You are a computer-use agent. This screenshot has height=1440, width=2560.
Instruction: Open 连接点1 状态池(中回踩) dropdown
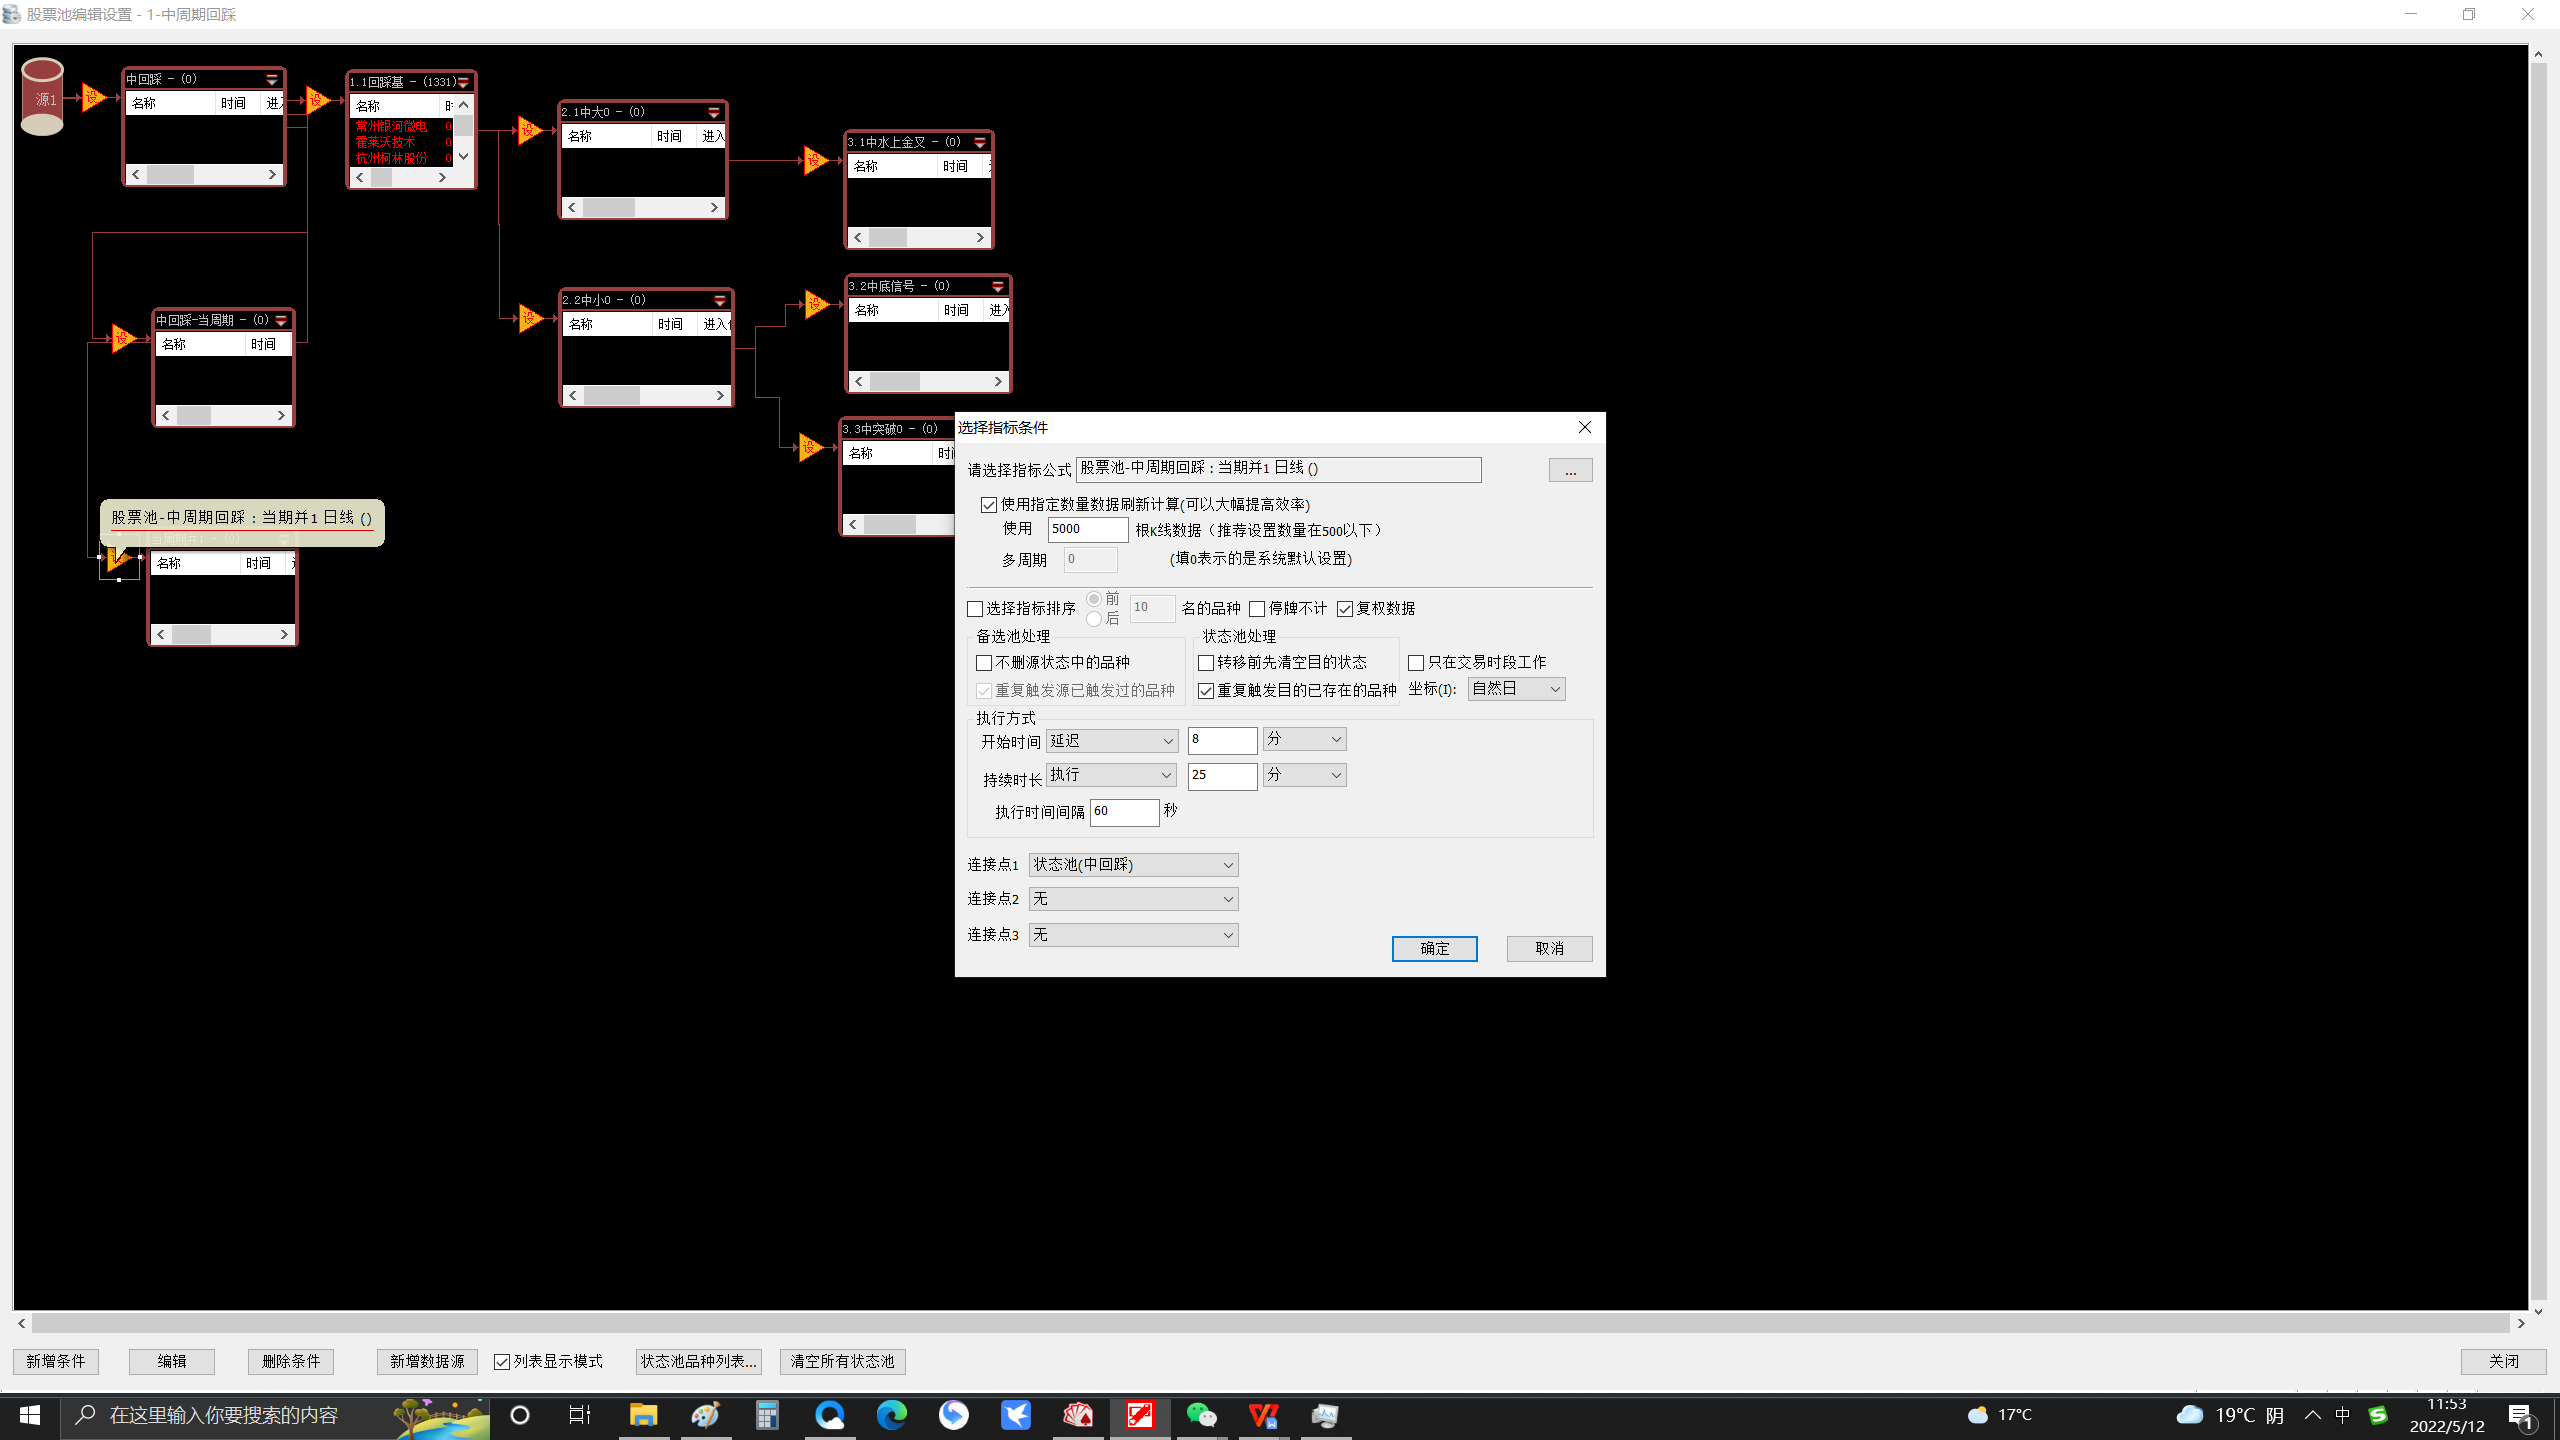[x=1133, y=865]
